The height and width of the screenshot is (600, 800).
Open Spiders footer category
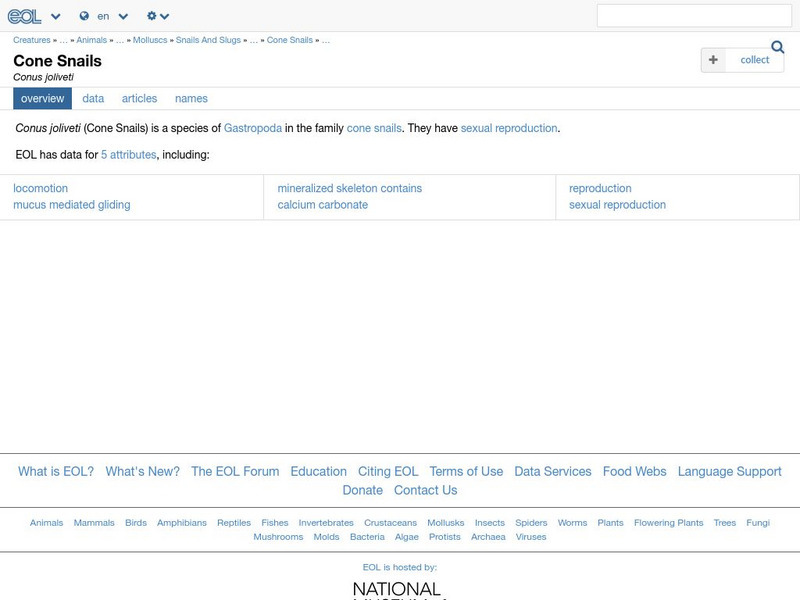coord(531,523)
